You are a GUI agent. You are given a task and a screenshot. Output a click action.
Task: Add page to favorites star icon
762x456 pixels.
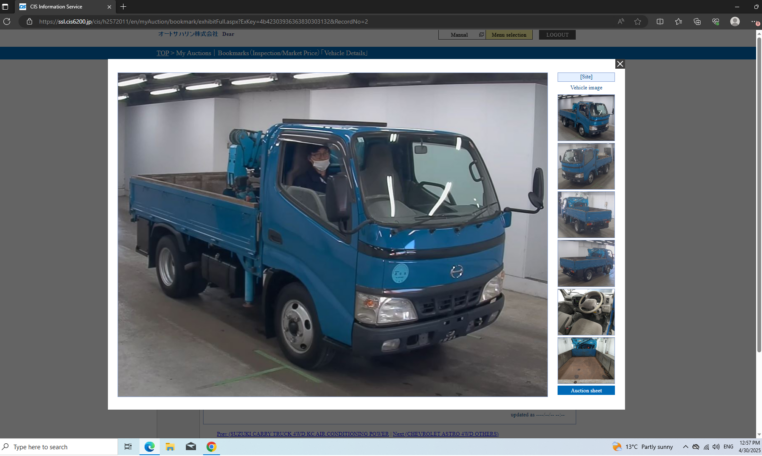point(638,21)
